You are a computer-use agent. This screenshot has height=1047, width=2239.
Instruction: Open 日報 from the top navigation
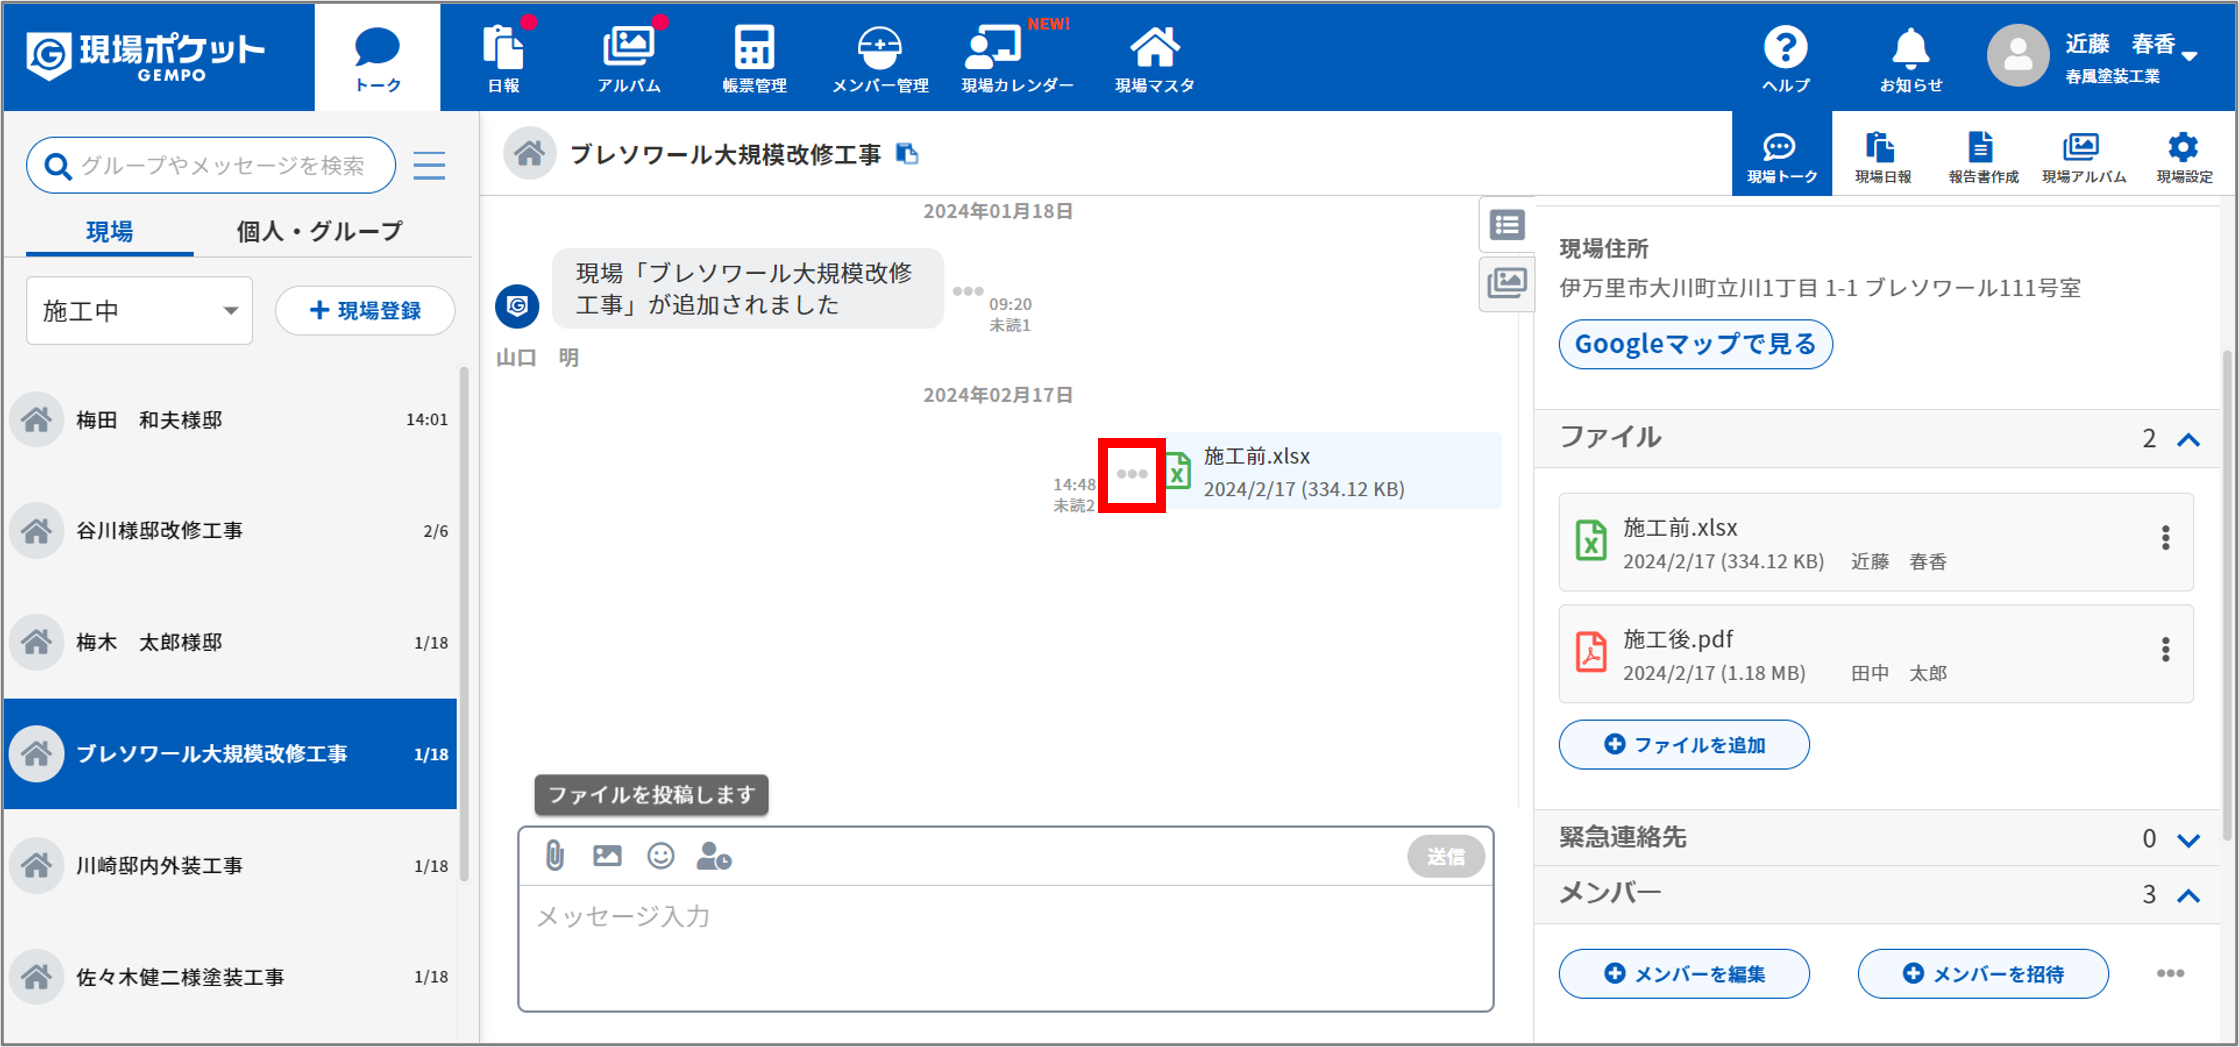point(504,58)
